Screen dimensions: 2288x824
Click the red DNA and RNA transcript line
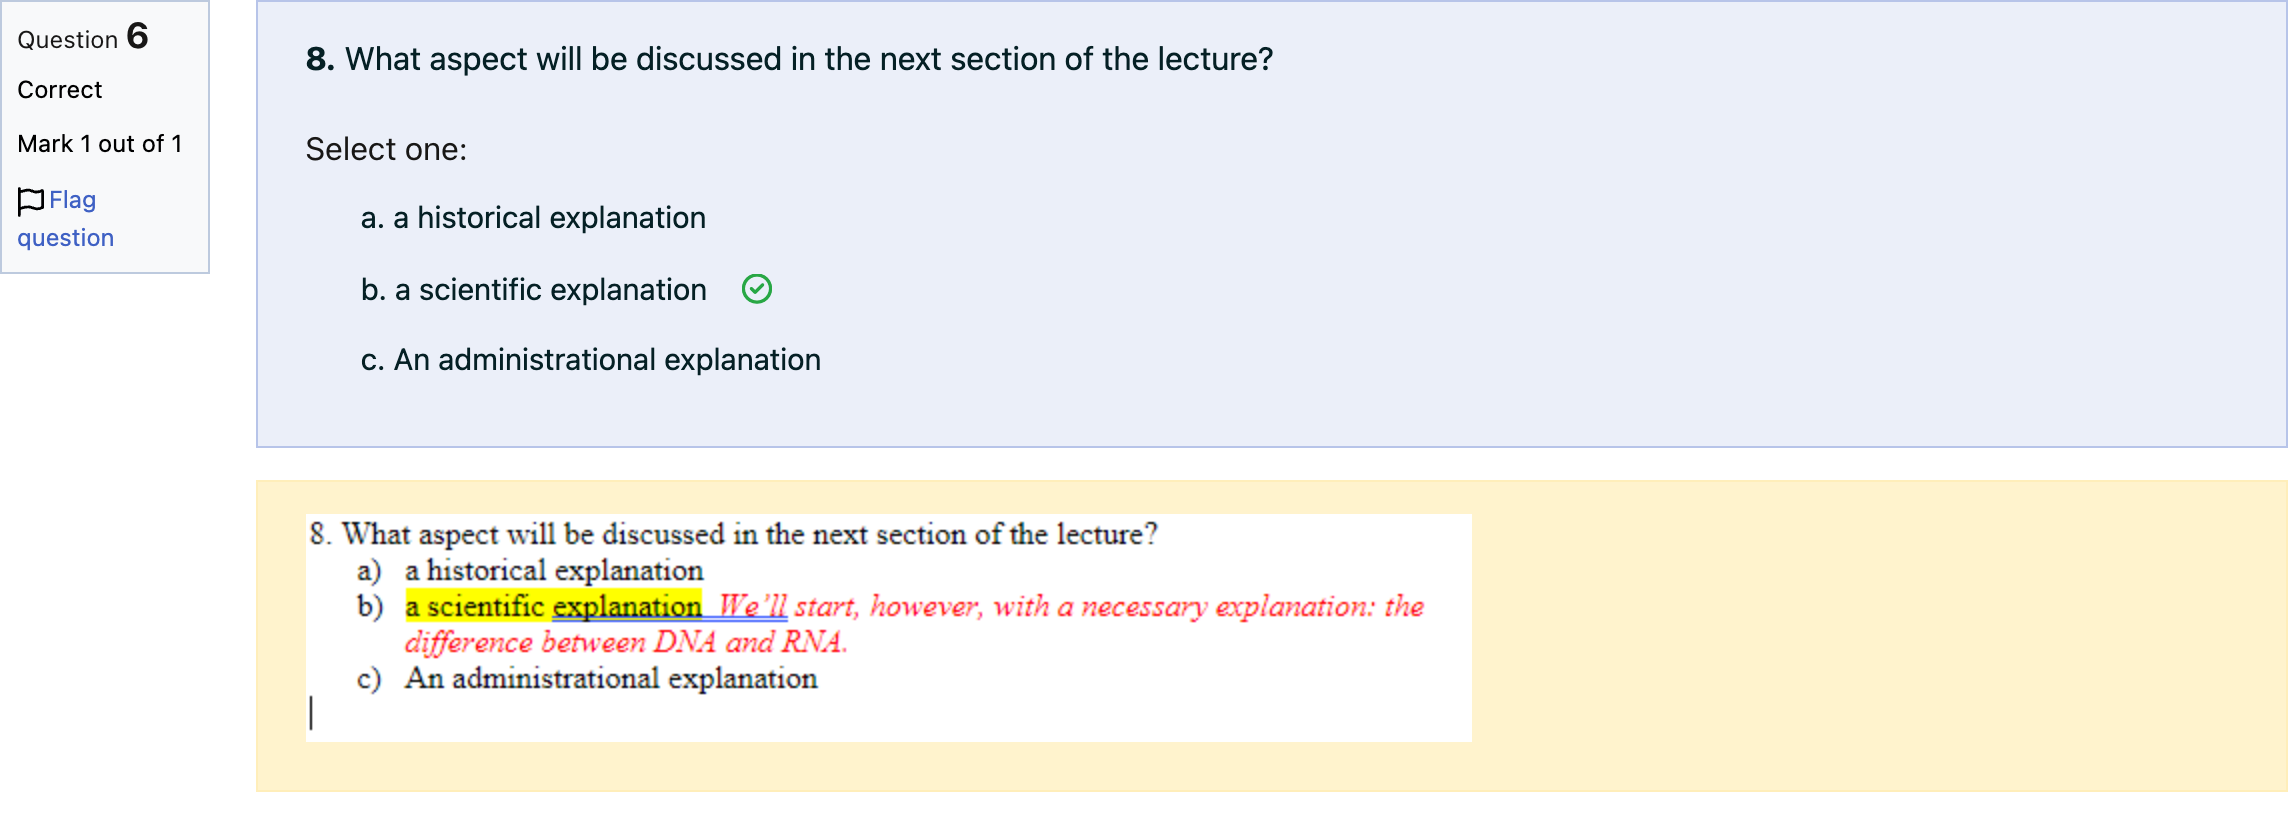626,642
